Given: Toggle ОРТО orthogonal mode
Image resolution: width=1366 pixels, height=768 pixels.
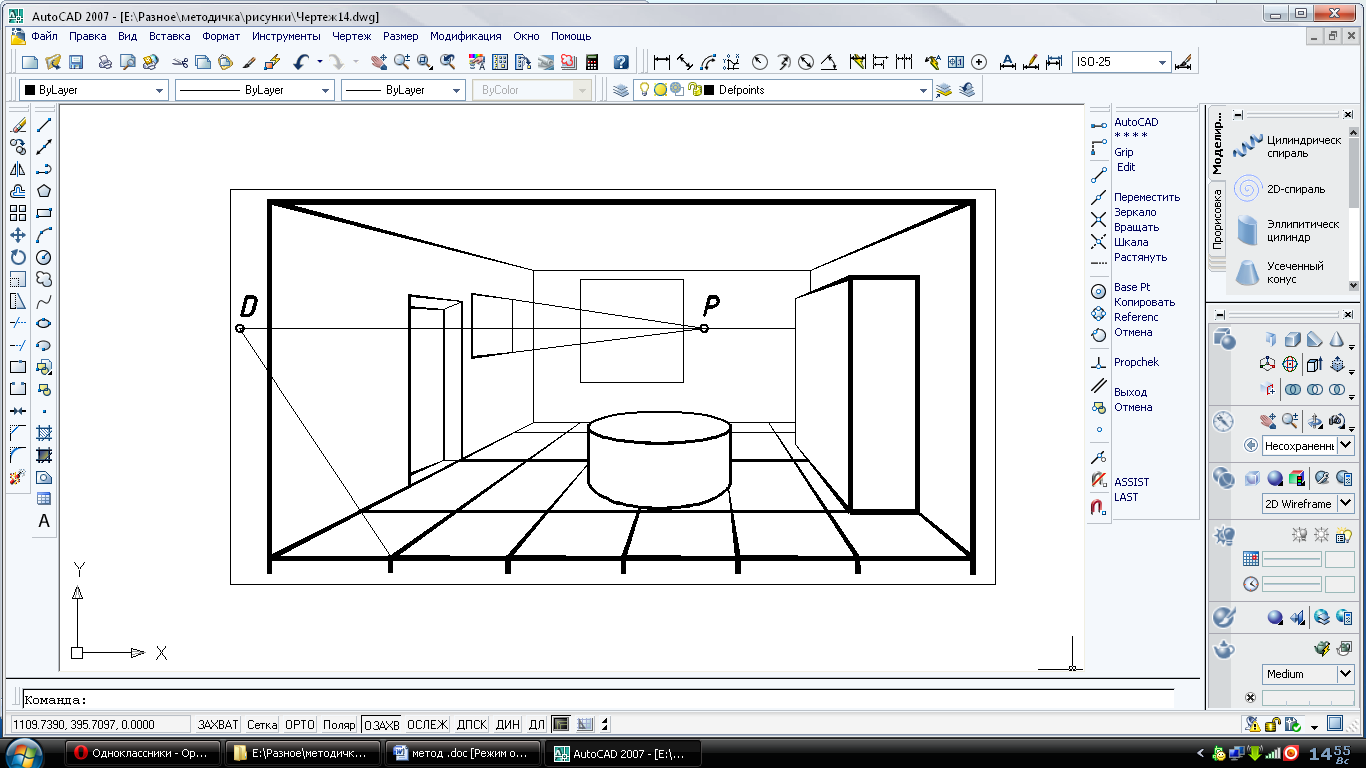Looking at the screenshot, I should coord(300,725).
